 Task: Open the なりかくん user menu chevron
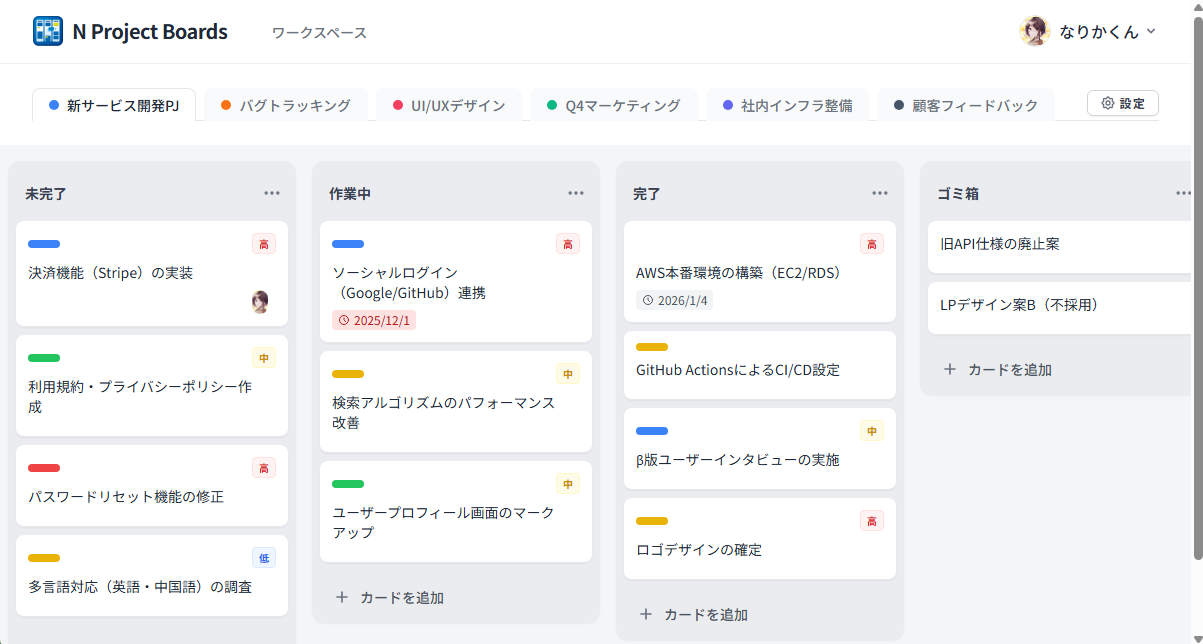(x=1151, y=31)
